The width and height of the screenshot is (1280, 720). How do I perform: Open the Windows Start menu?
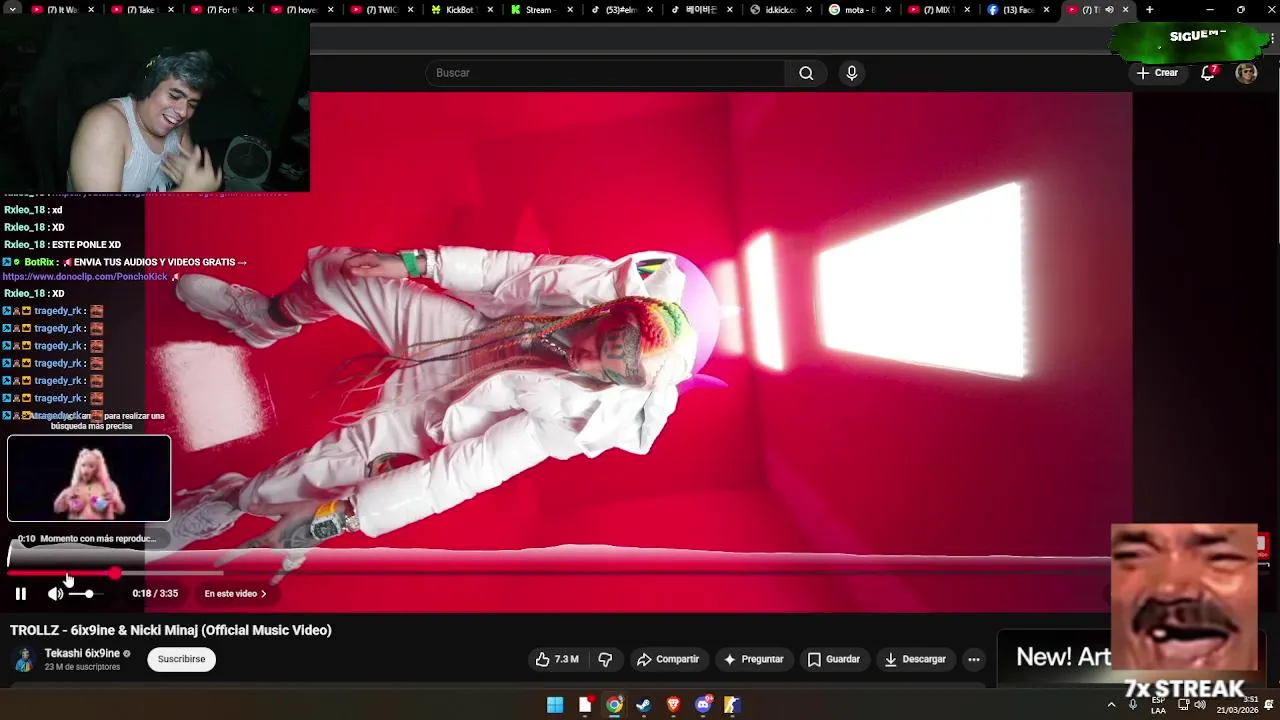click(x=555, y=705)
